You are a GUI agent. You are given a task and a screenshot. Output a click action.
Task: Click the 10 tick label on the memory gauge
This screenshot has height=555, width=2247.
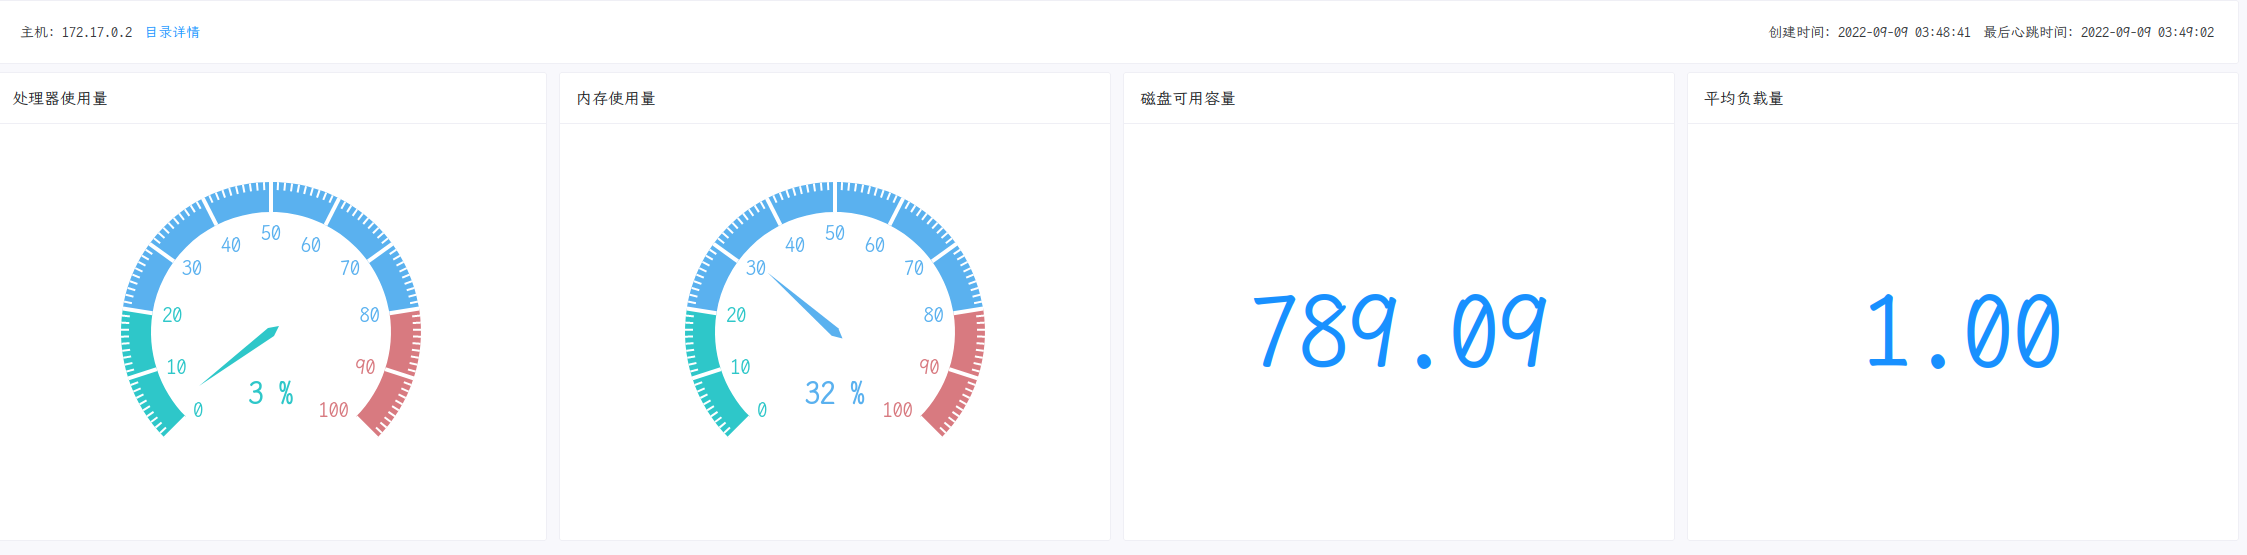pos(740,367)
